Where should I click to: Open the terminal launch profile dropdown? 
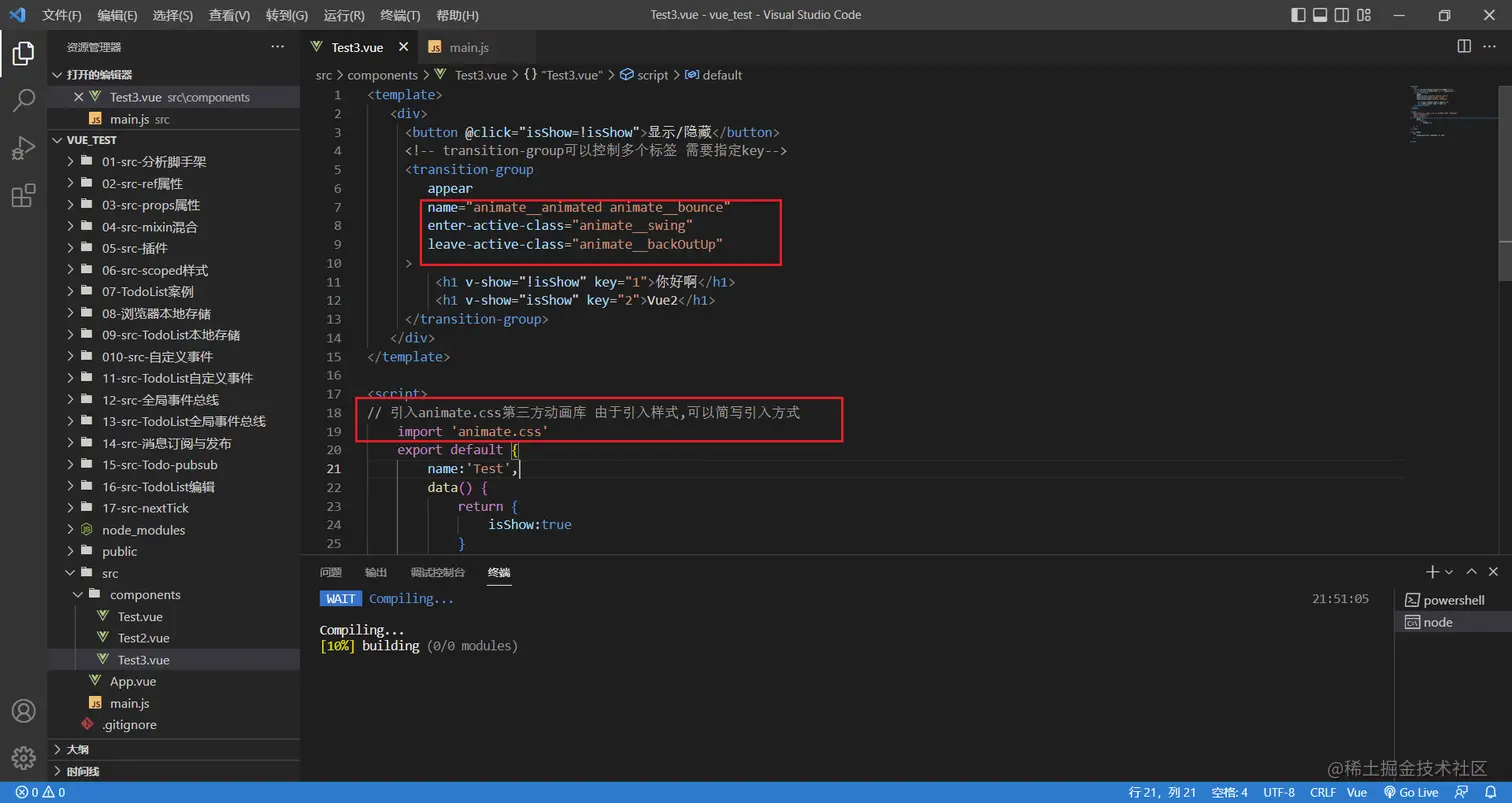coord(1449,572)
